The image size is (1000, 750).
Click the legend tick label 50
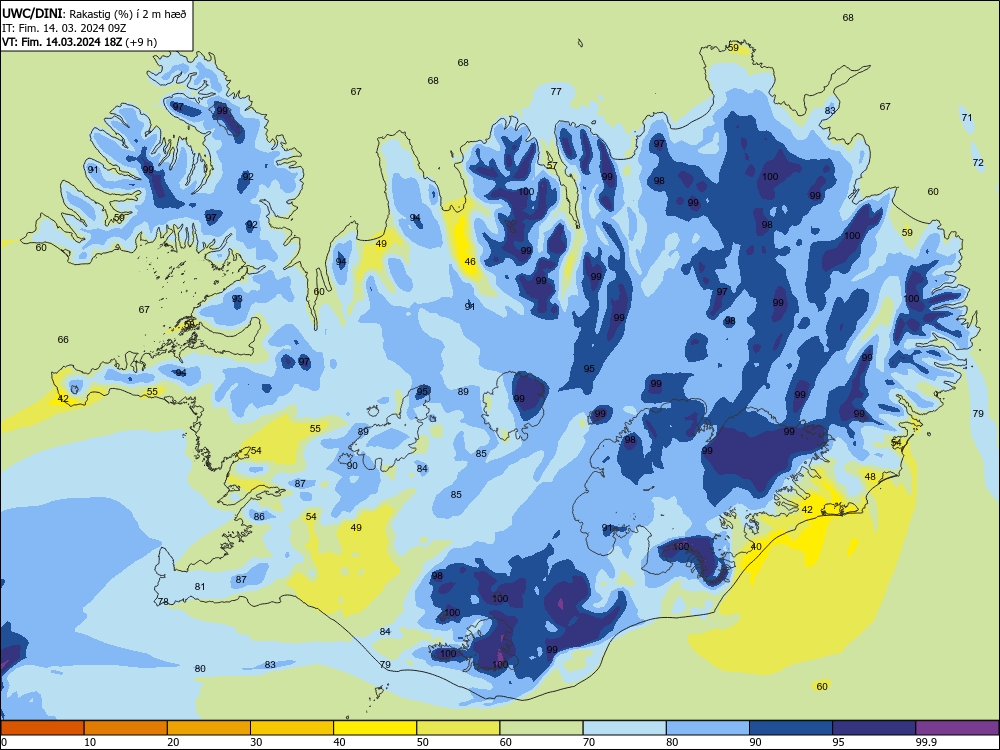pos(422,742)
